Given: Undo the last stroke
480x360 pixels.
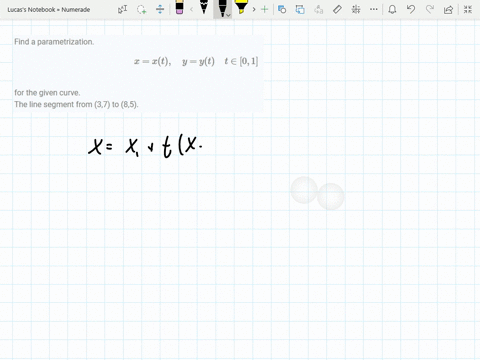Looking at the screenshot, I should (x=411, y=9).
